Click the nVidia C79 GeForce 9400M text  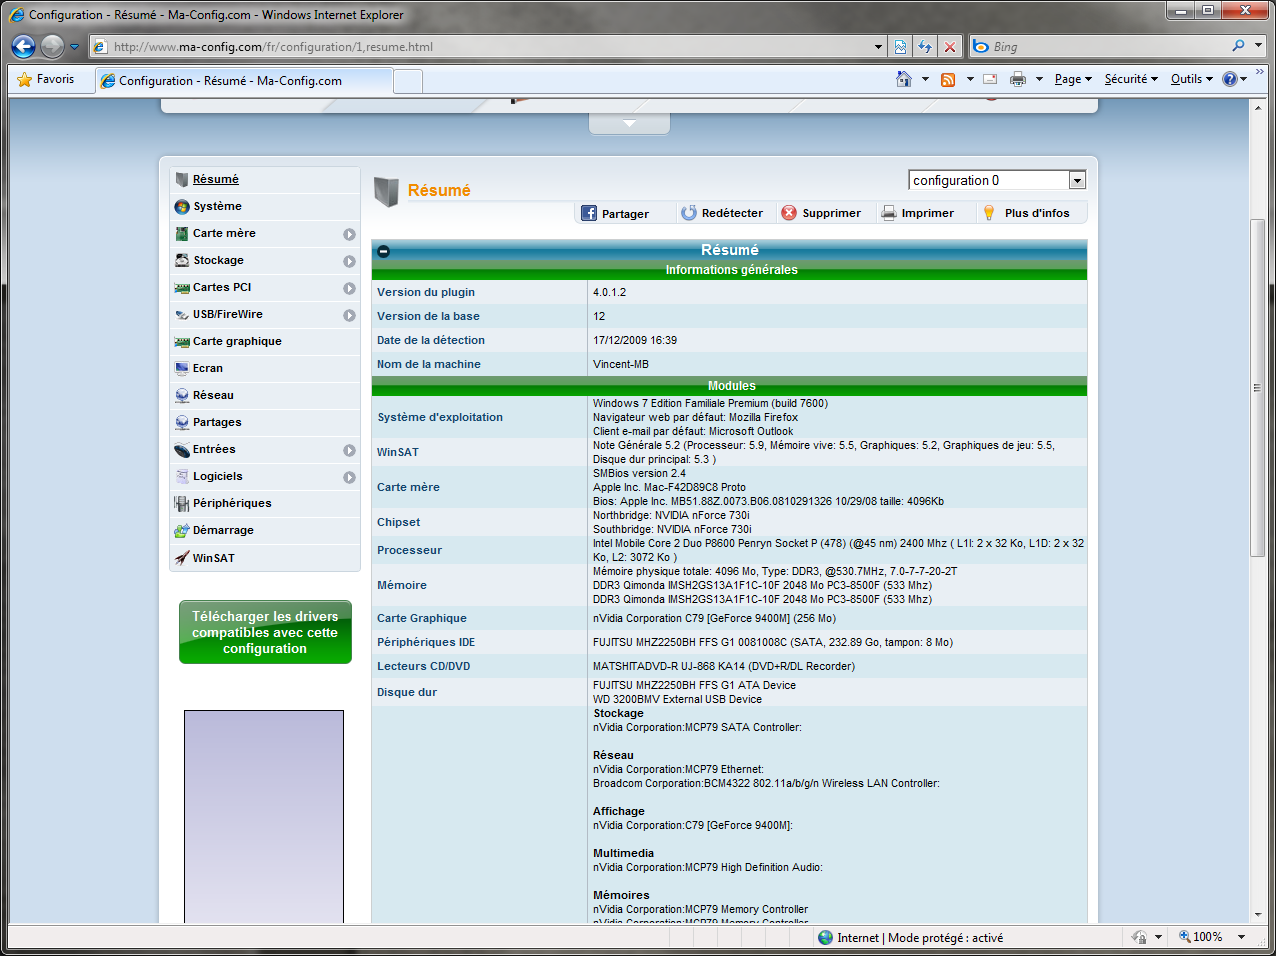[x=714, y=618]
